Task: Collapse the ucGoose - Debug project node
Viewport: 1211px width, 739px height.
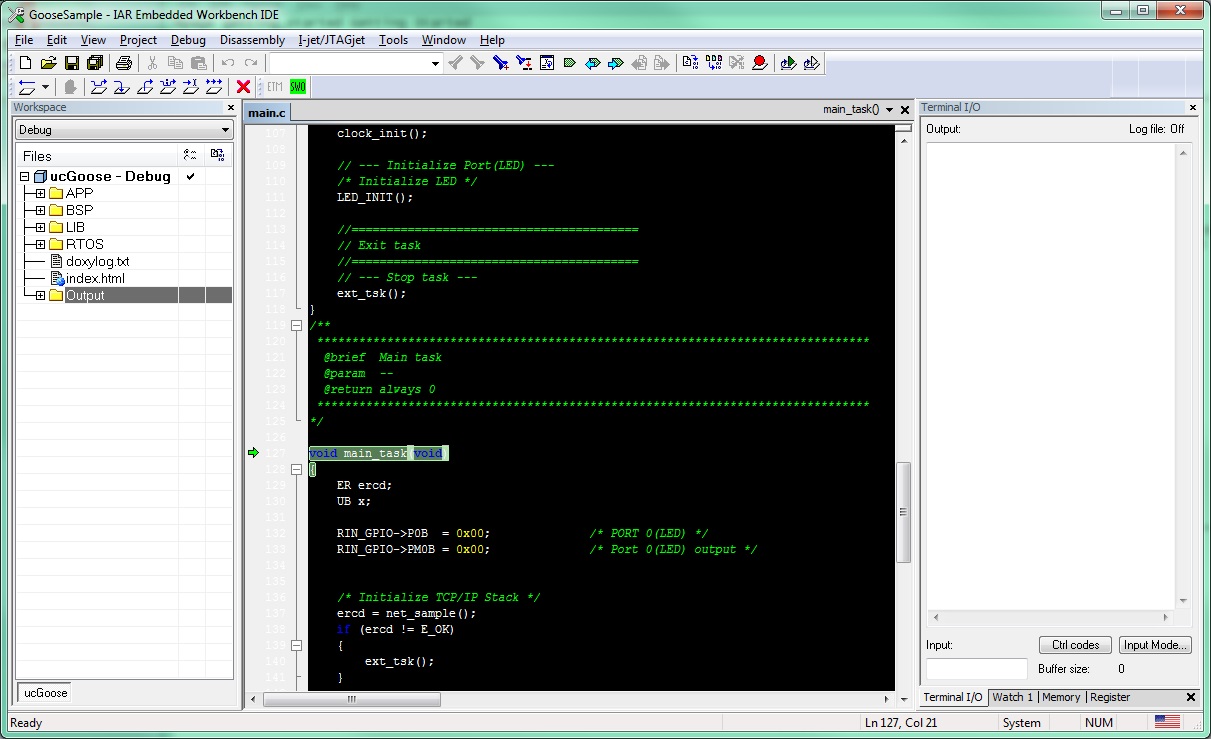Action: tap(25, 176)
